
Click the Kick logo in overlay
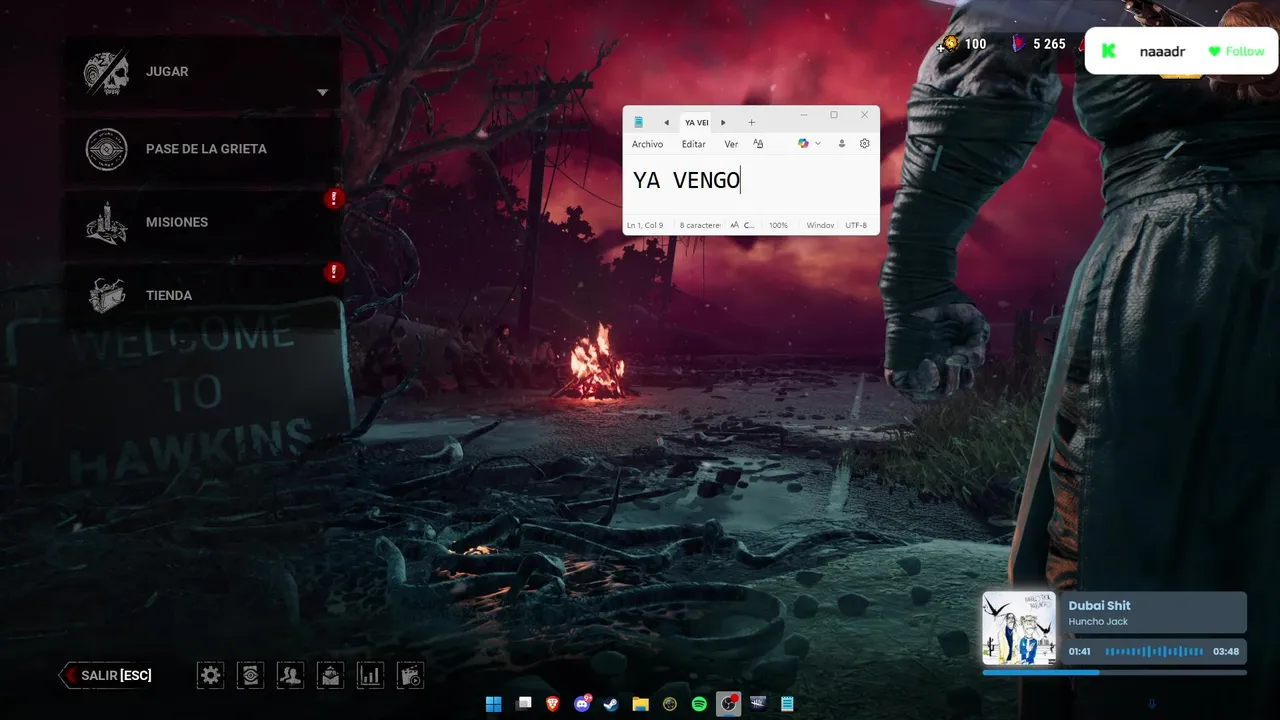coord(1108,51)
